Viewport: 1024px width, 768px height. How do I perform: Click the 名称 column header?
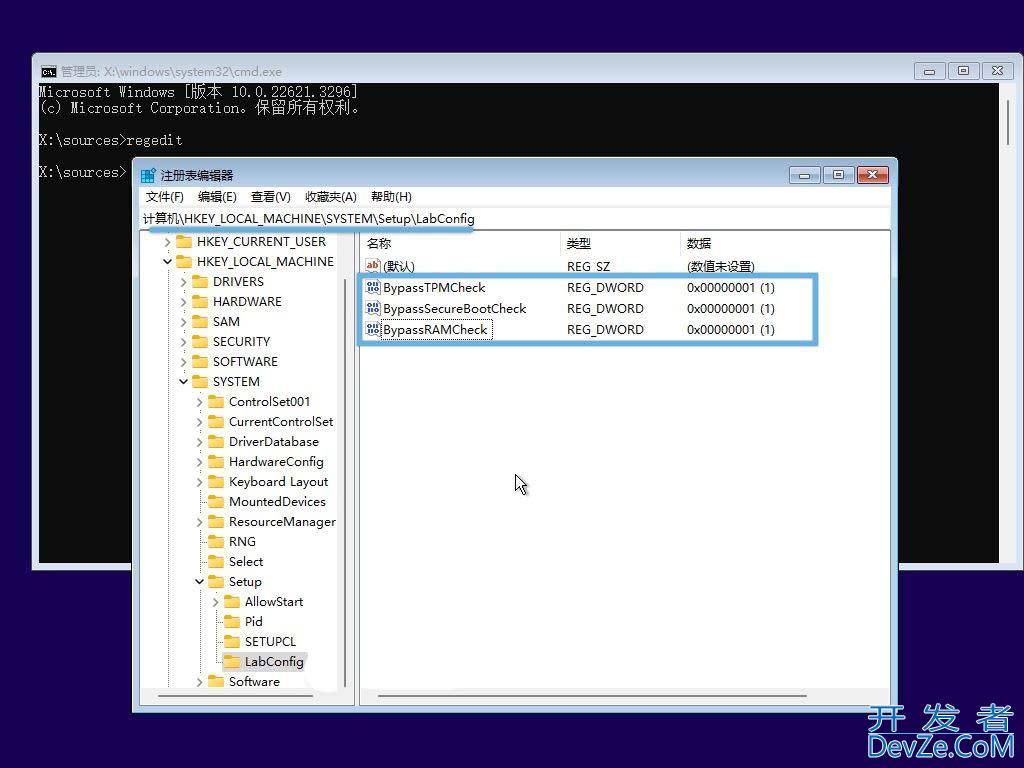[x=379, y=244]
